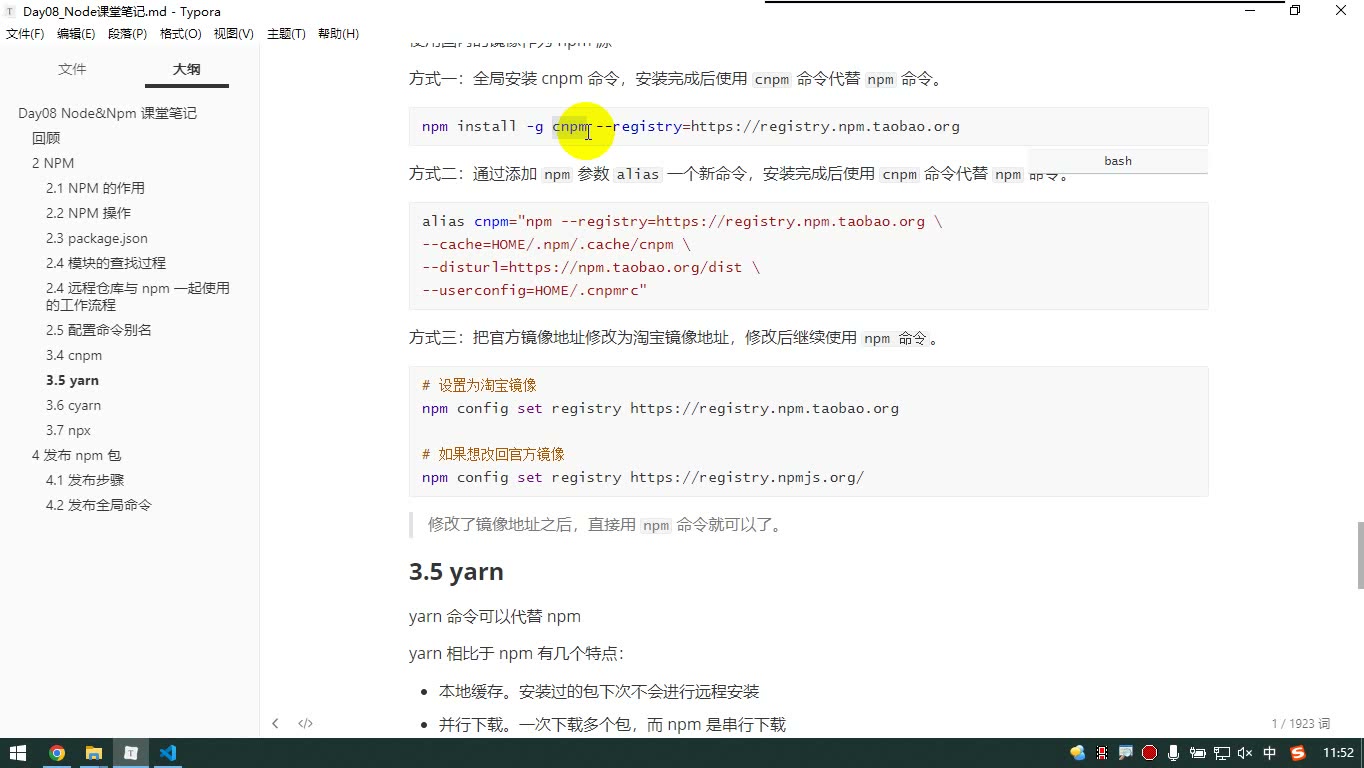Click the bullet 本地缓存 list item

(x=599, y=691)
